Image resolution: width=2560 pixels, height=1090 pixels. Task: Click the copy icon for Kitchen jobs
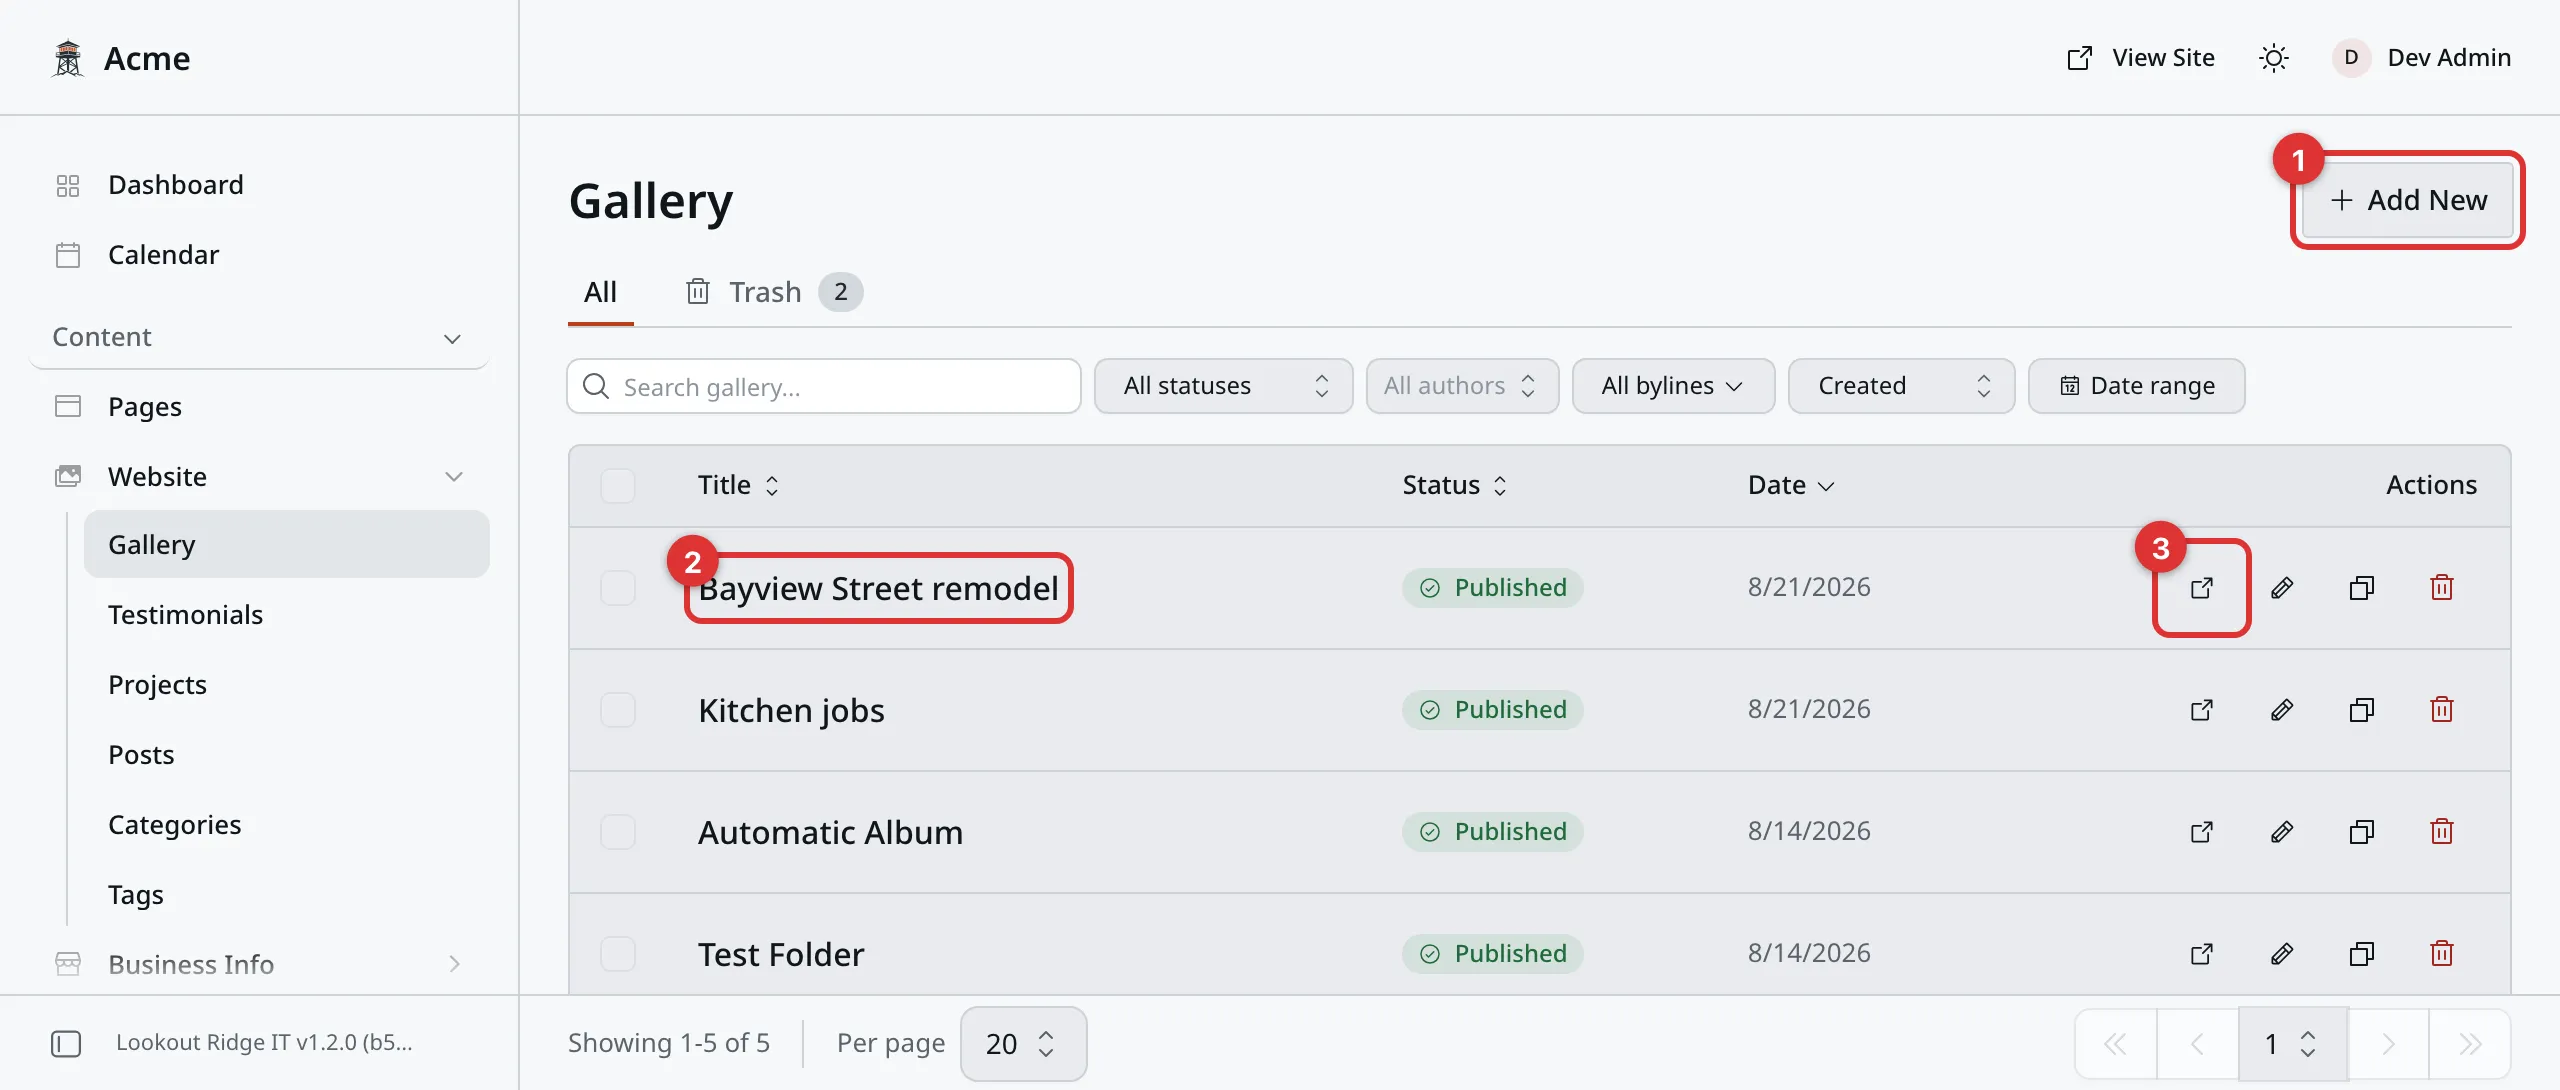(x=2362, y=710)
